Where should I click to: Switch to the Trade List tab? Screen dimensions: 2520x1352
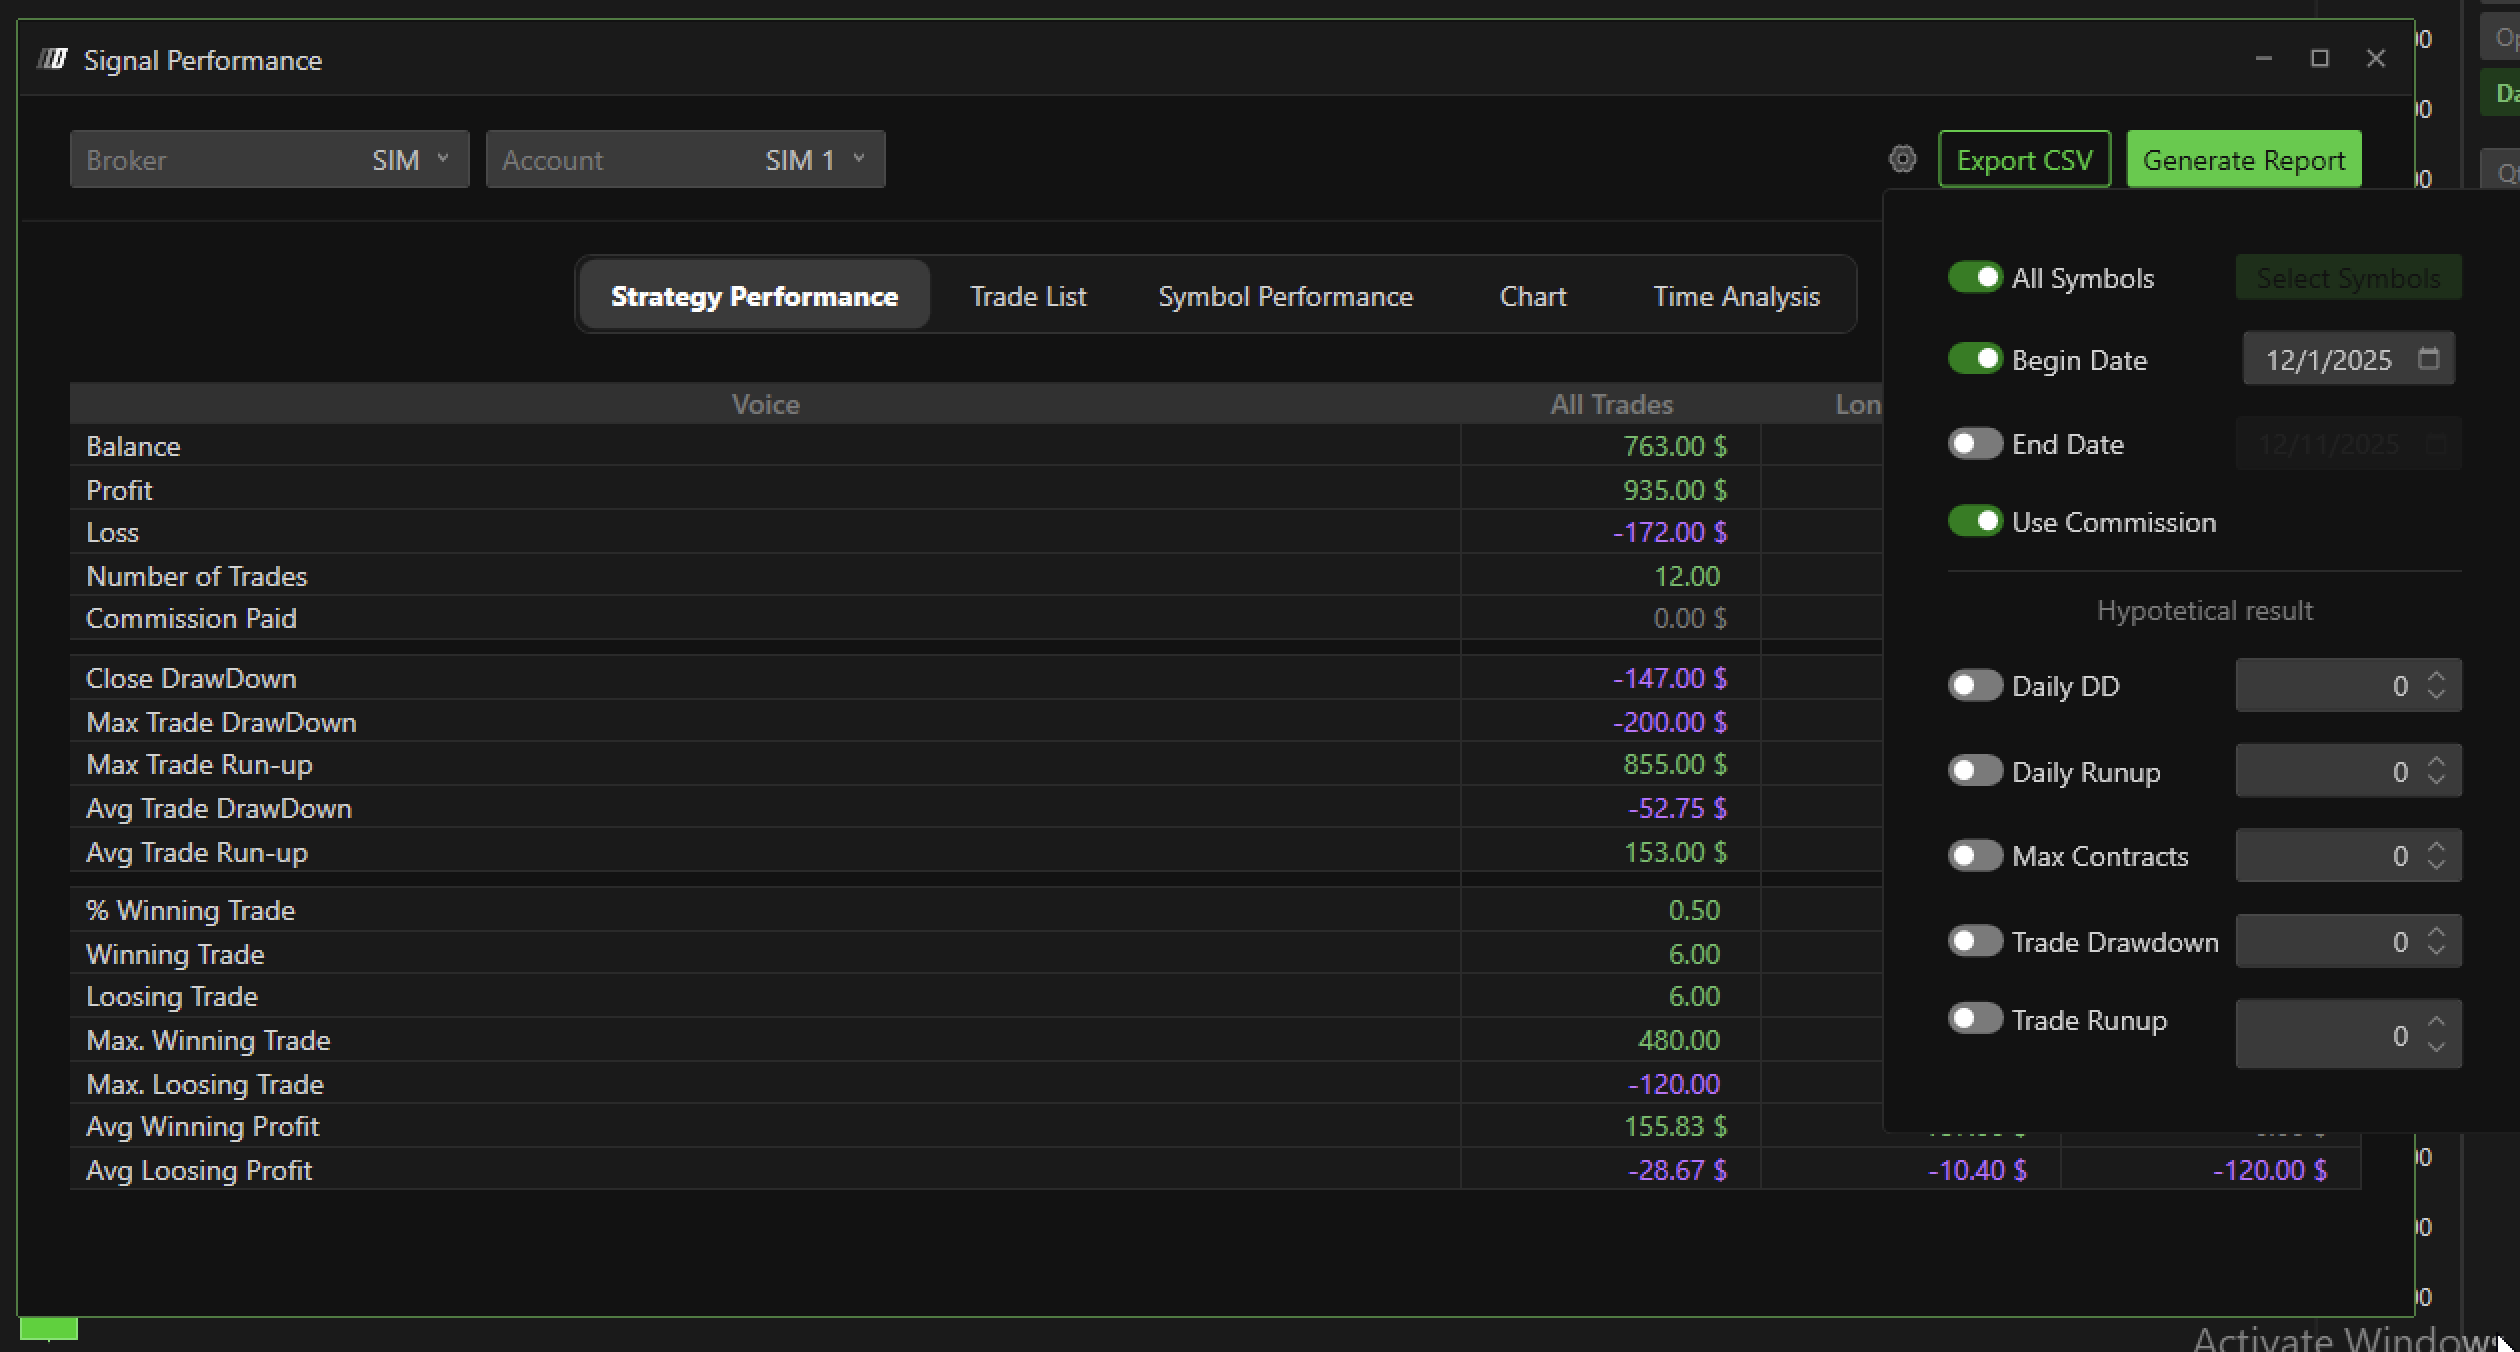pyautogui.click(x=1027, y=296)
